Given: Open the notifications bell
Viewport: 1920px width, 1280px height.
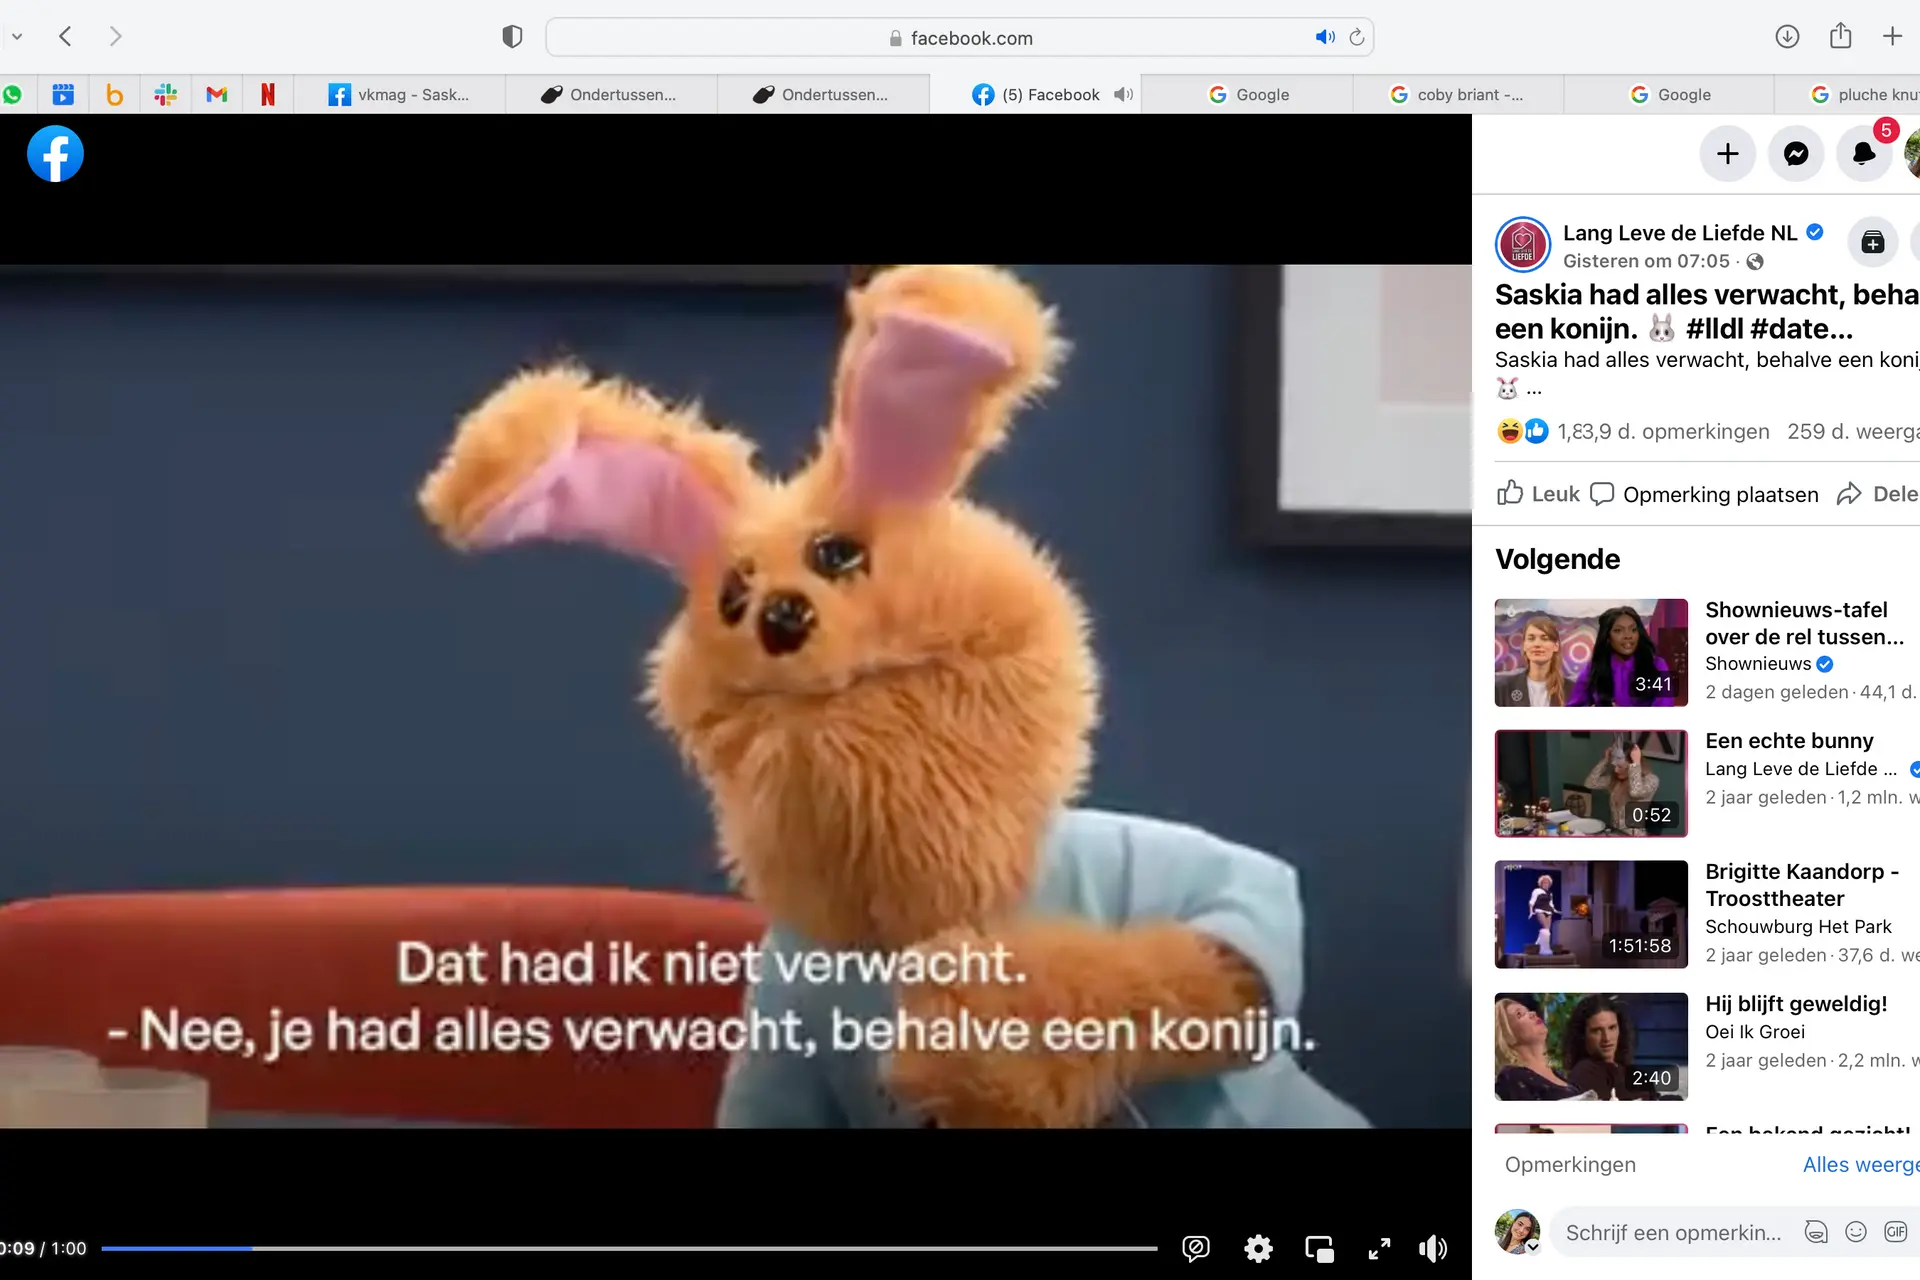Looking at the screenshot, I should 1864,154.
